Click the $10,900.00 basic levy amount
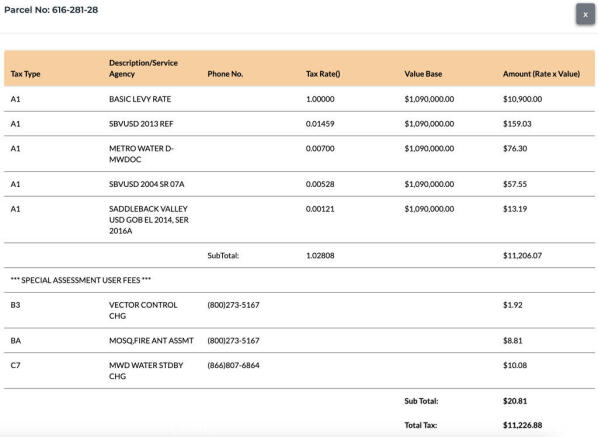This screenshot has width=598, height=437. coord(522,99)
